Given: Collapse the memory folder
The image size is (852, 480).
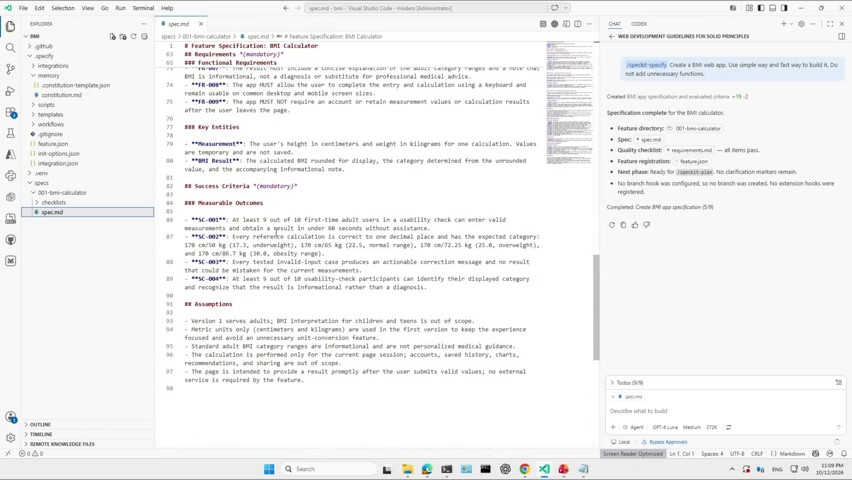Looking at the screenshot, I should point(48,76).
